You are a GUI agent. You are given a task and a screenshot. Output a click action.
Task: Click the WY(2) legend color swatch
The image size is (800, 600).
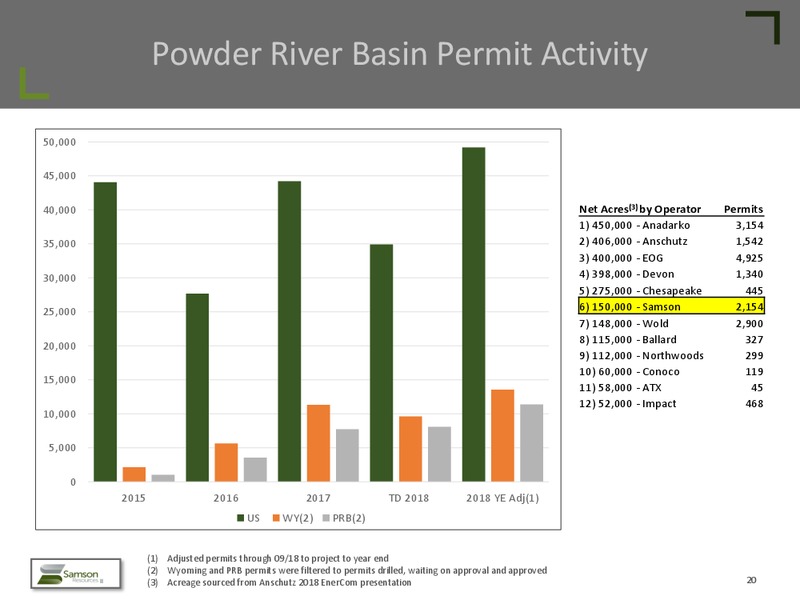(x=276, y=518)
